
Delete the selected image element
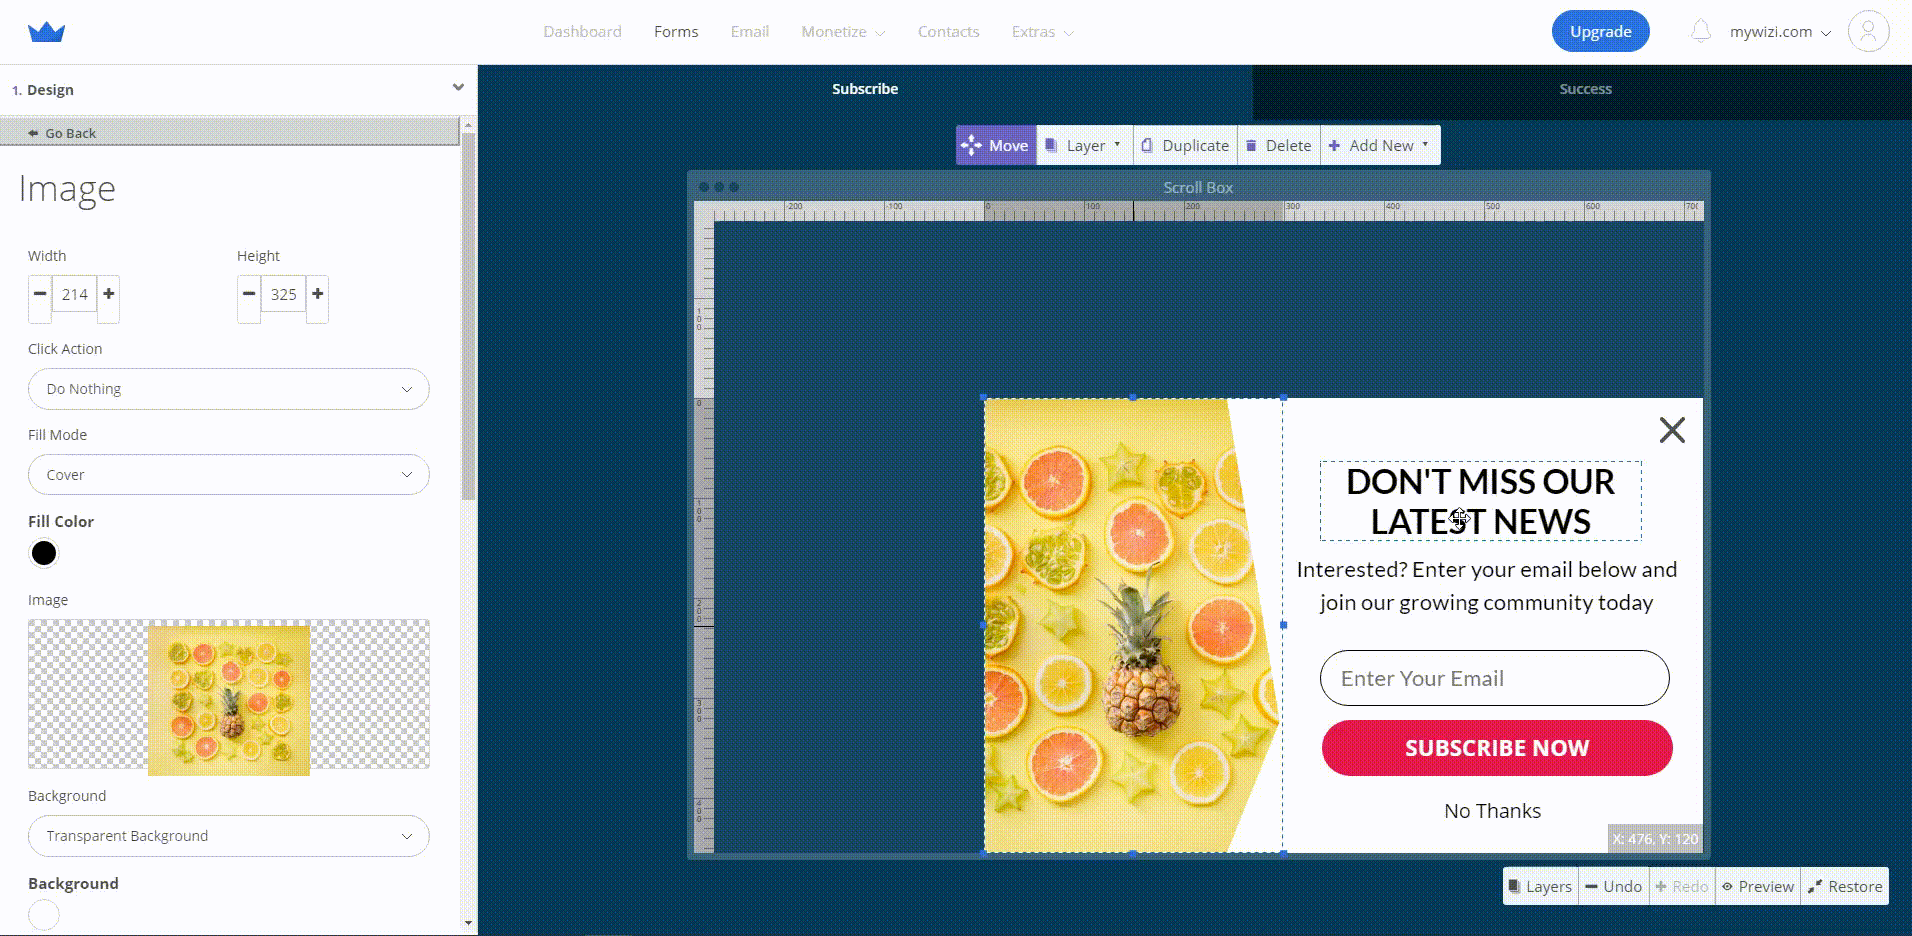(x=1278, y=146)
